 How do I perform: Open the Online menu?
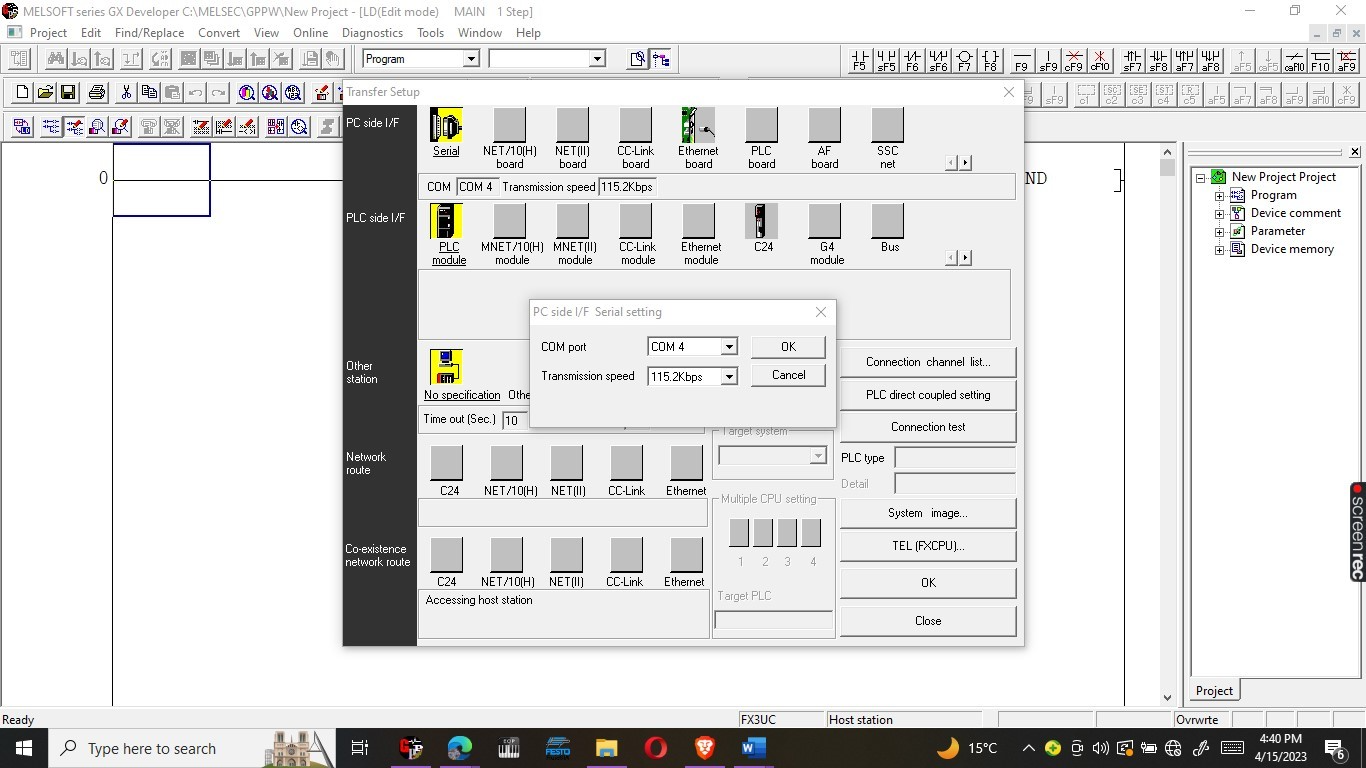coord(311,33)
